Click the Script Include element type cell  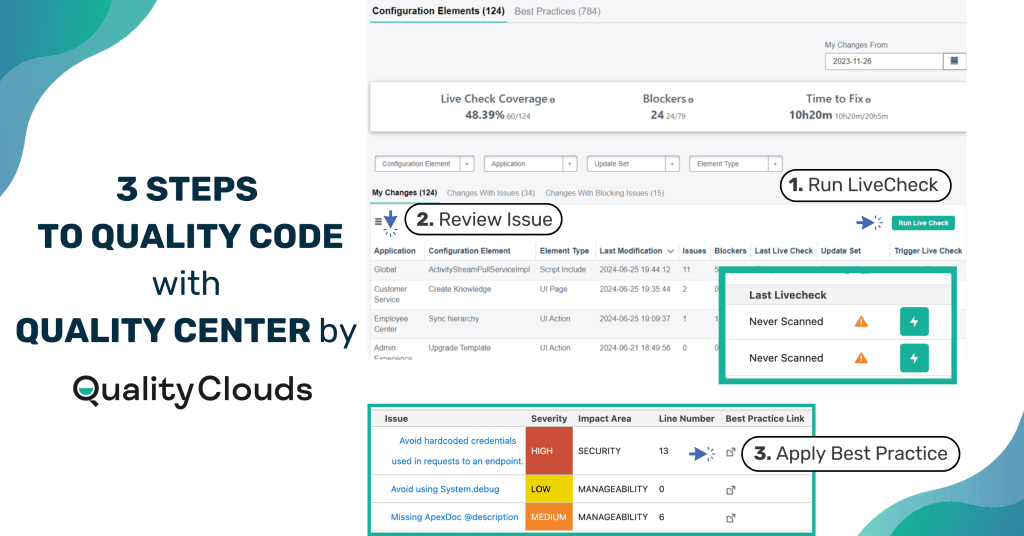tap(563, 269)
